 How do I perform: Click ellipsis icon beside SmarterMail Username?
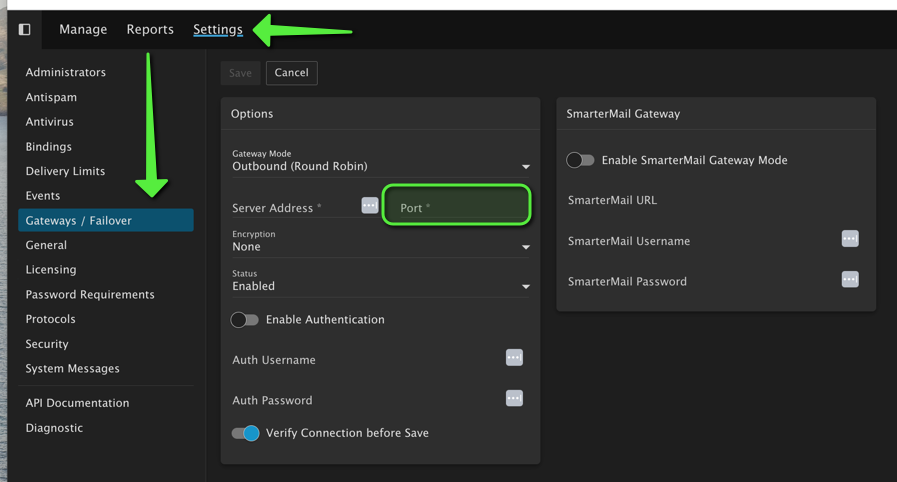[x=849, y=239]
